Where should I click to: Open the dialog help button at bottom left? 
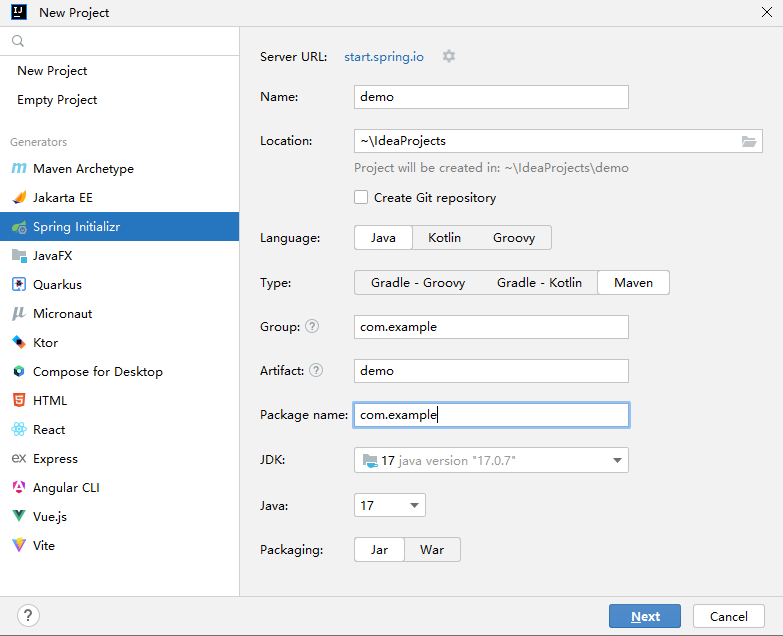[28, 616]
